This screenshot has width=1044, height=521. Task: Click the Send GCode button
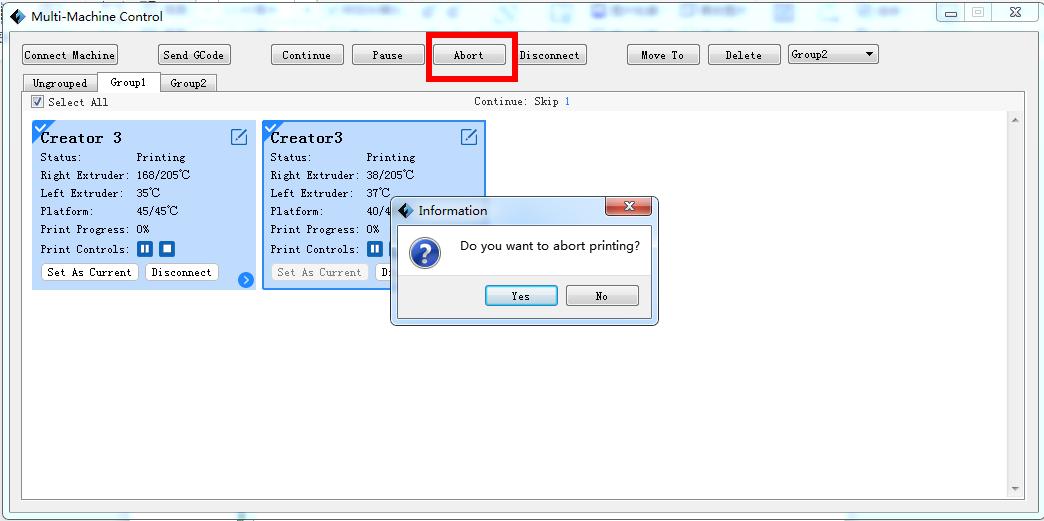[x=194, y=55]
